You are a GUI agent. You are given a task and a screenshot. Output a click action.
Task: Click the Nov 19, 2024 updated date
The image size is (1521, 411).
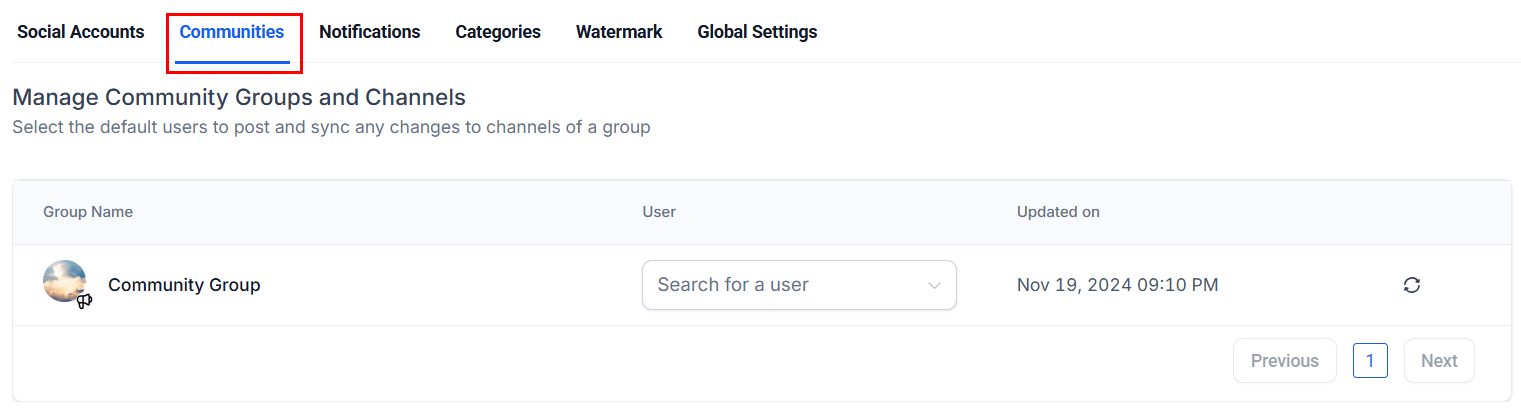[x=1117, y=285]
